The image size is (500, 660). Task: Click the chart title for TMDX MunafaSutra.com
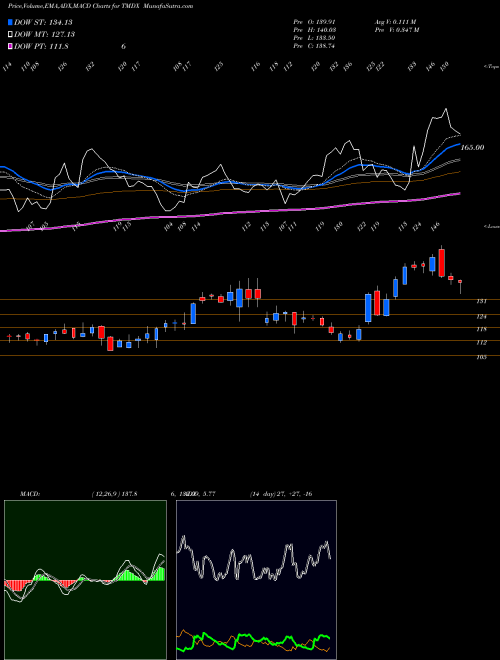pos(101,6)
